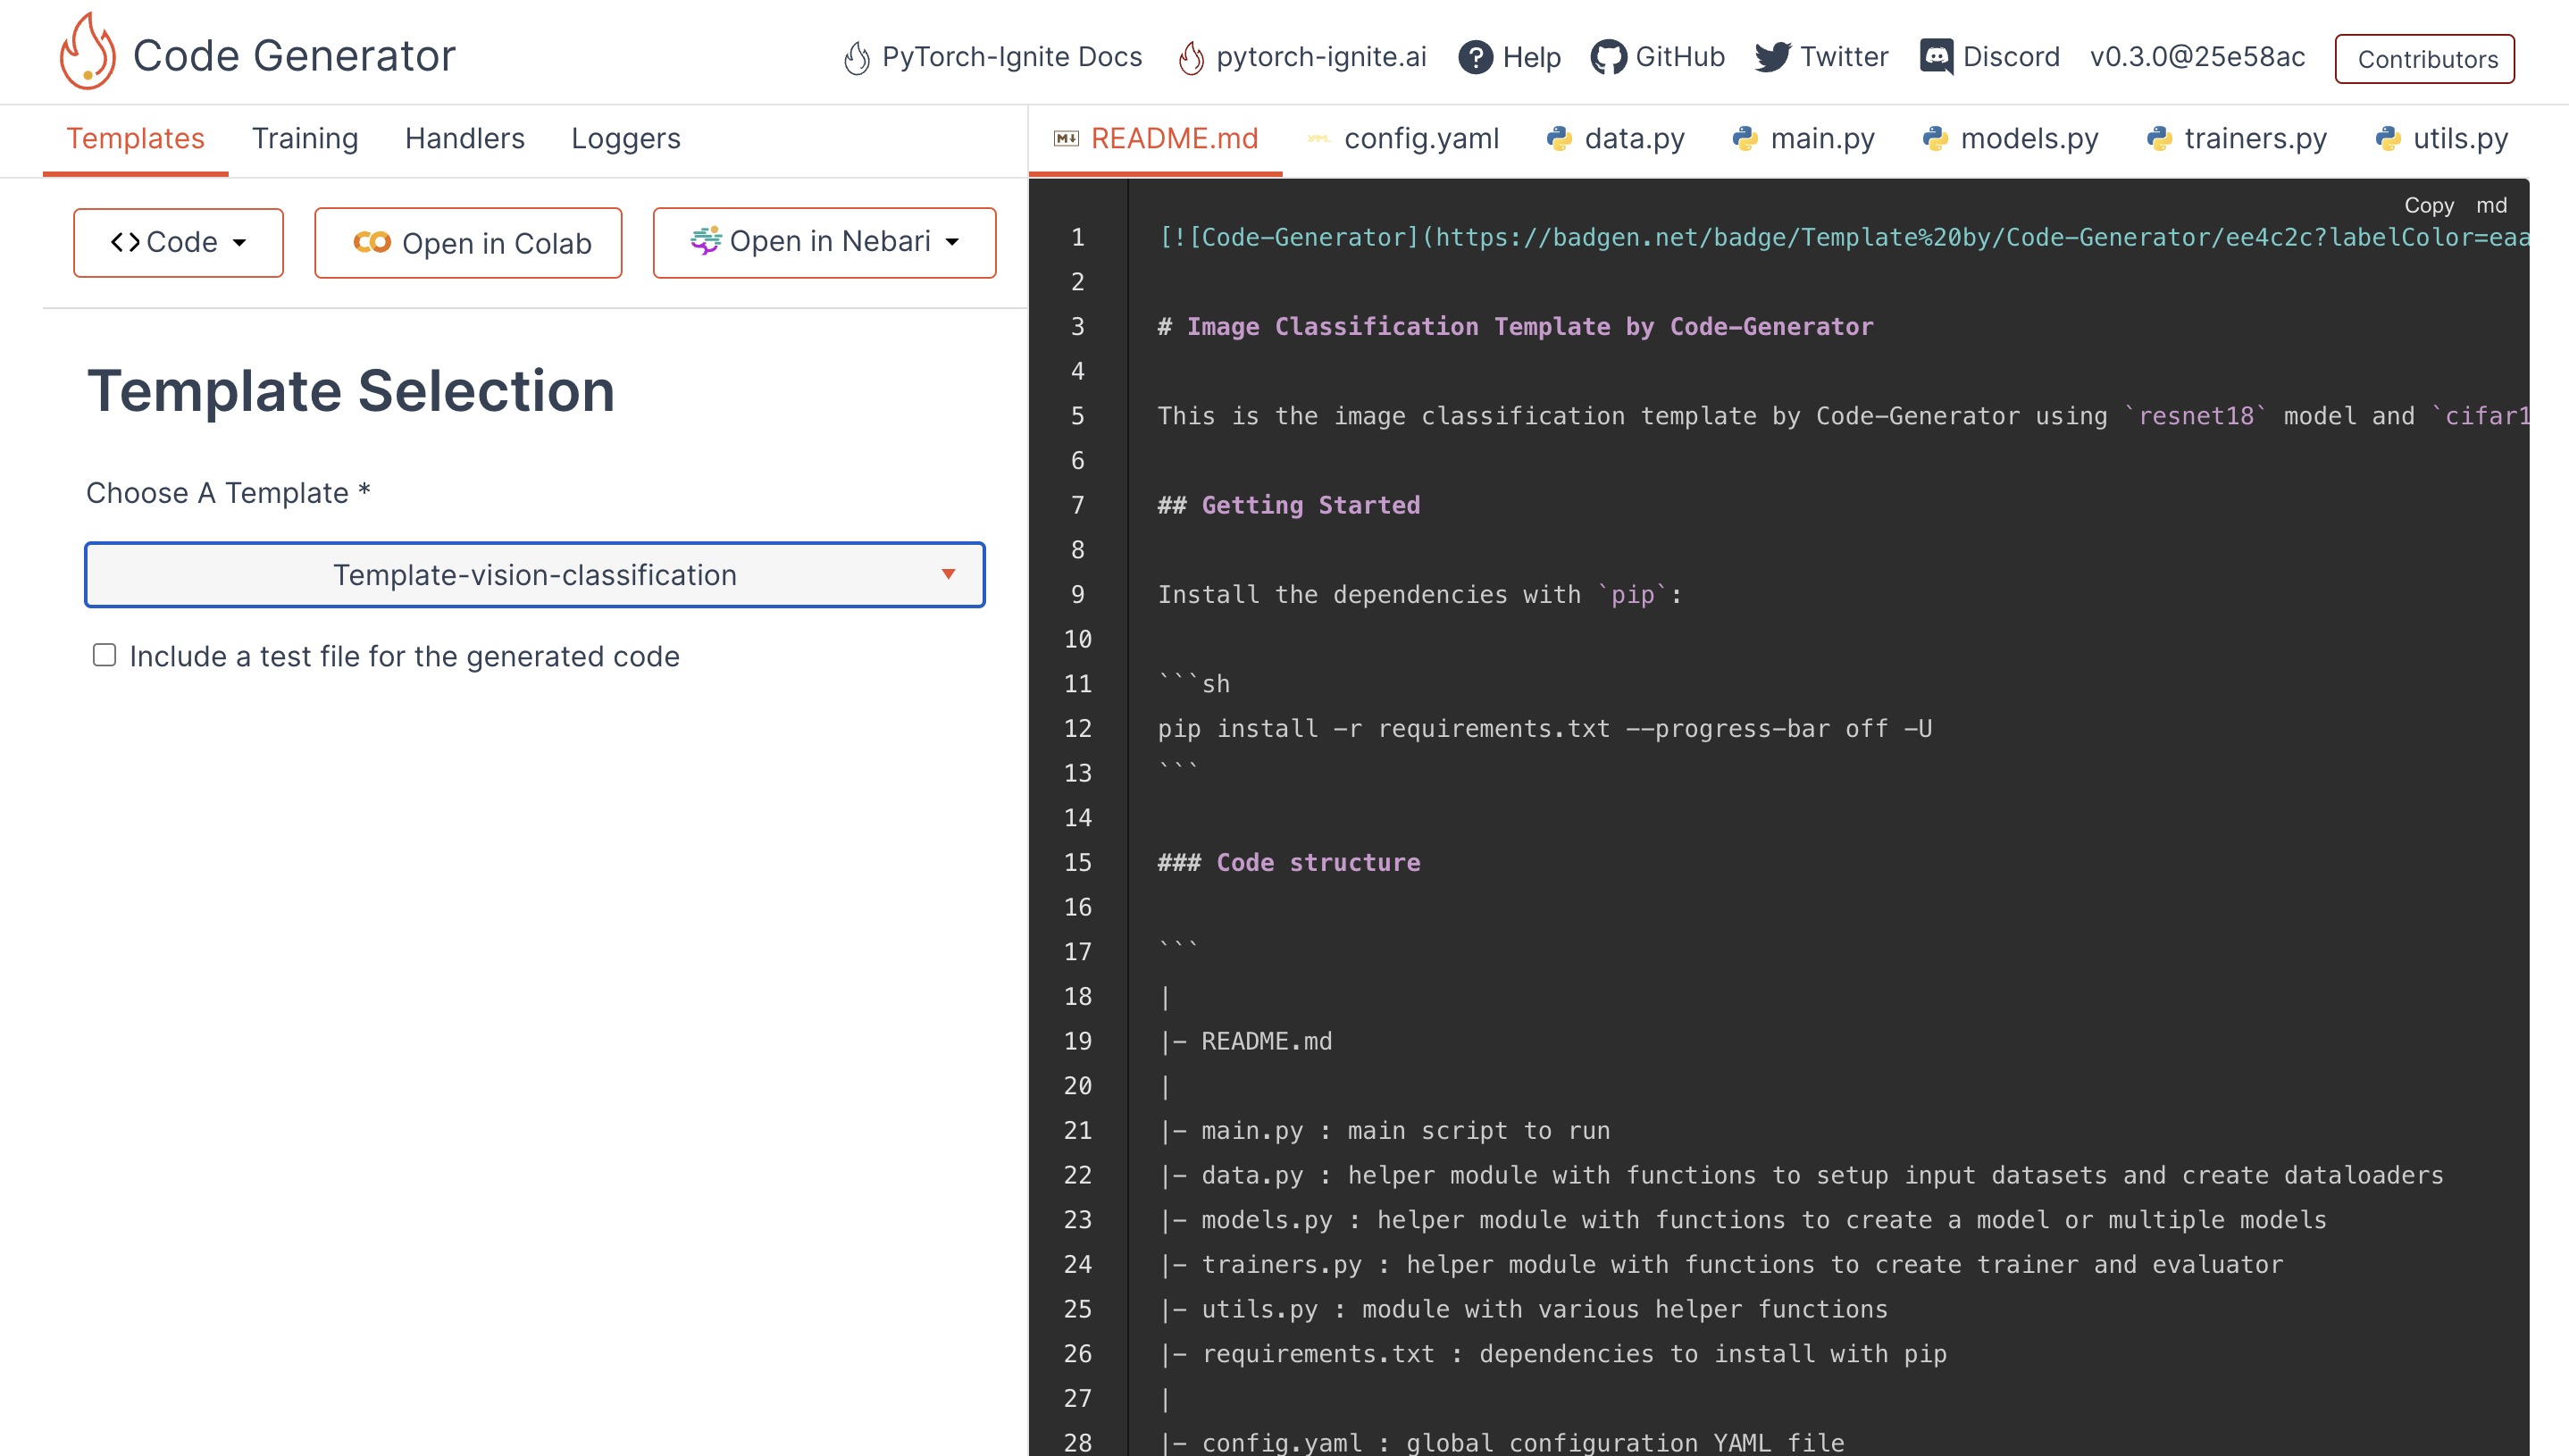Switch to the Training tab
Screen dimensions: 2569x1456
point(305,139)
